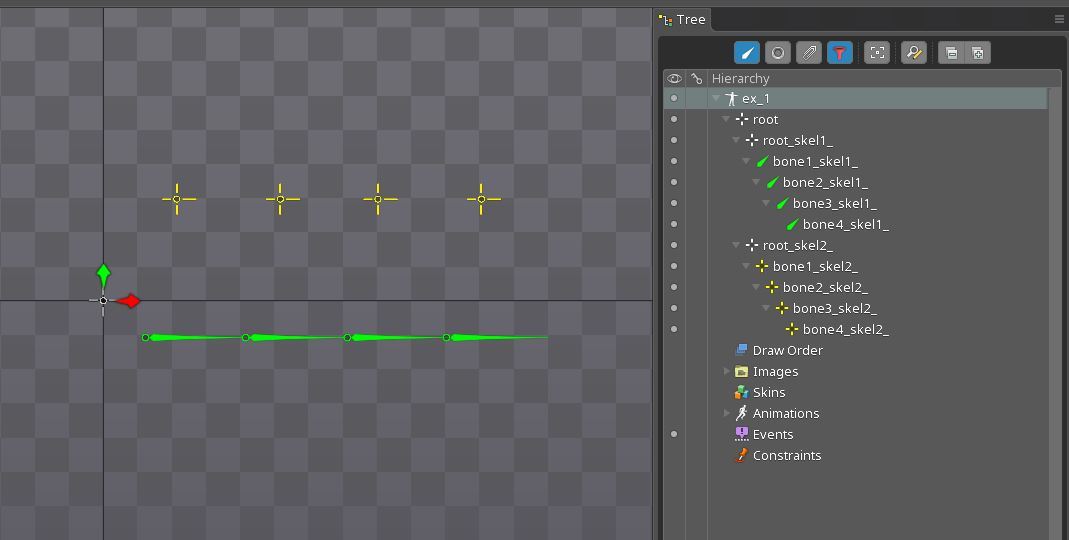
Task: Select the root_skel2_ row label
Action: 798,245
